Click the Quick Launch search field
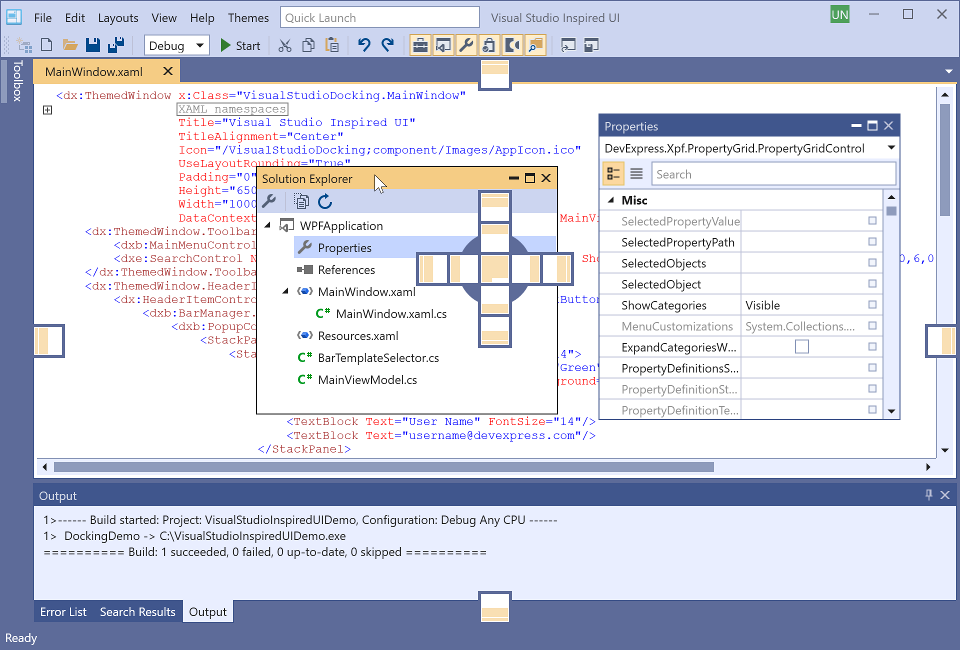 click(x=380, y=18)
